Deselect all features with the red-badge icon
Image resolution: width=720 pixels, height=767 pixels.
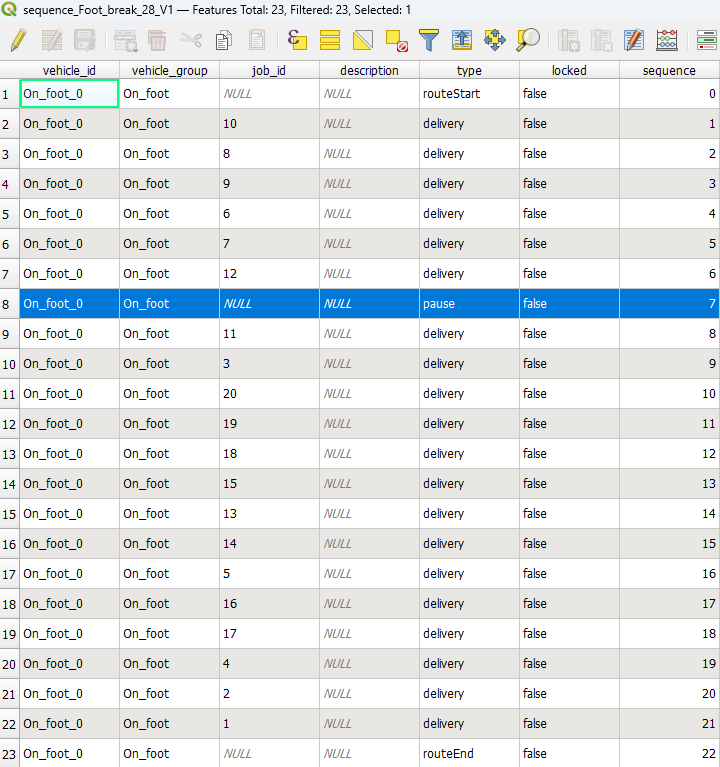[x=396, y=40]
